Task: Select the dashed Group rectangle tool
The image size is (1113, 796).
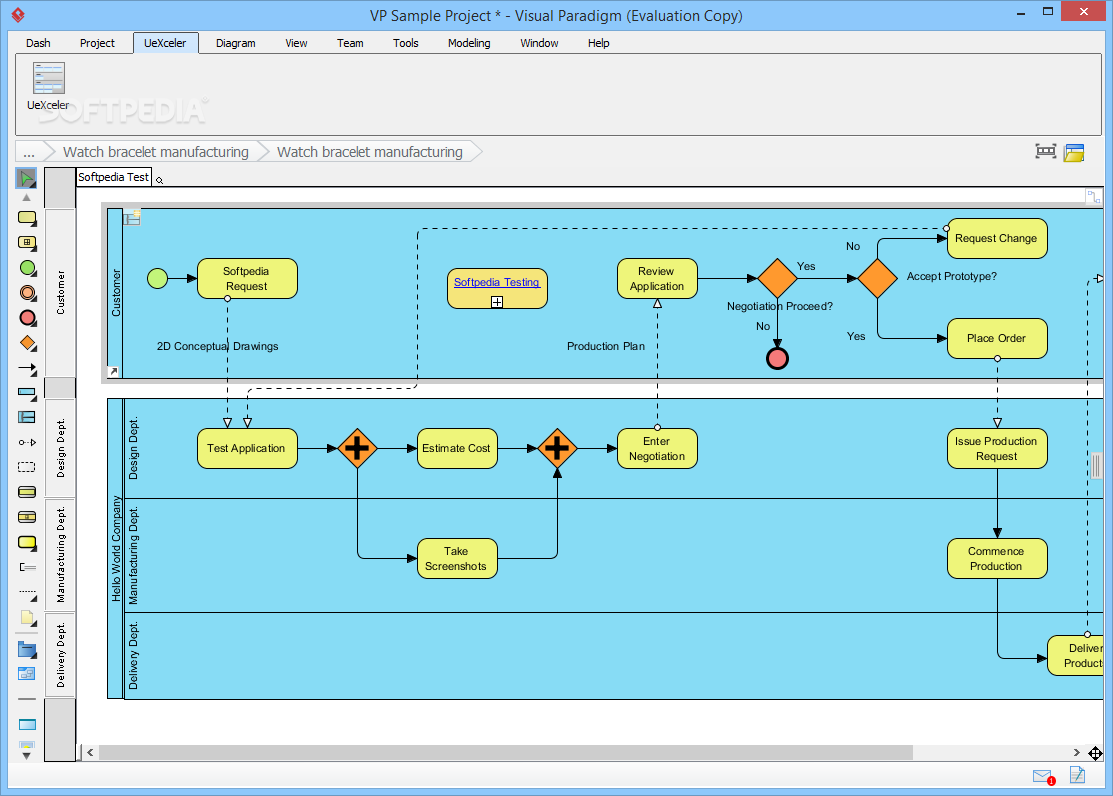Action: point(27,467)
